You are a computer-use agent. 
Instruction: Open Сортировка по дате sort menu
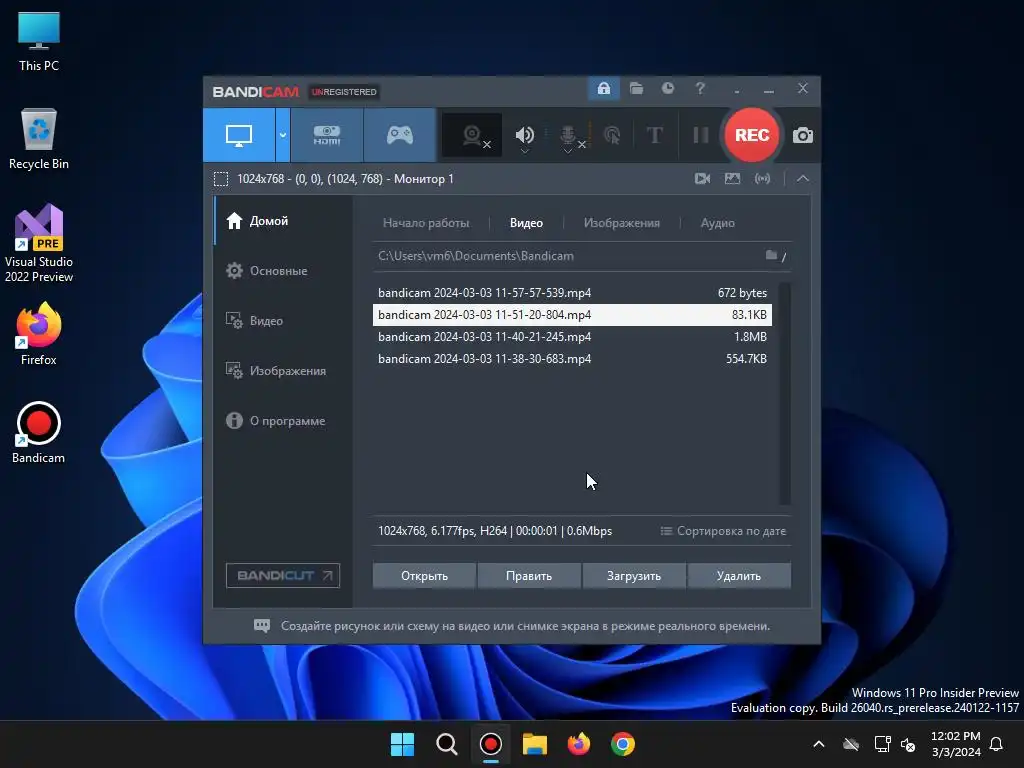click(x=724, y=531)
